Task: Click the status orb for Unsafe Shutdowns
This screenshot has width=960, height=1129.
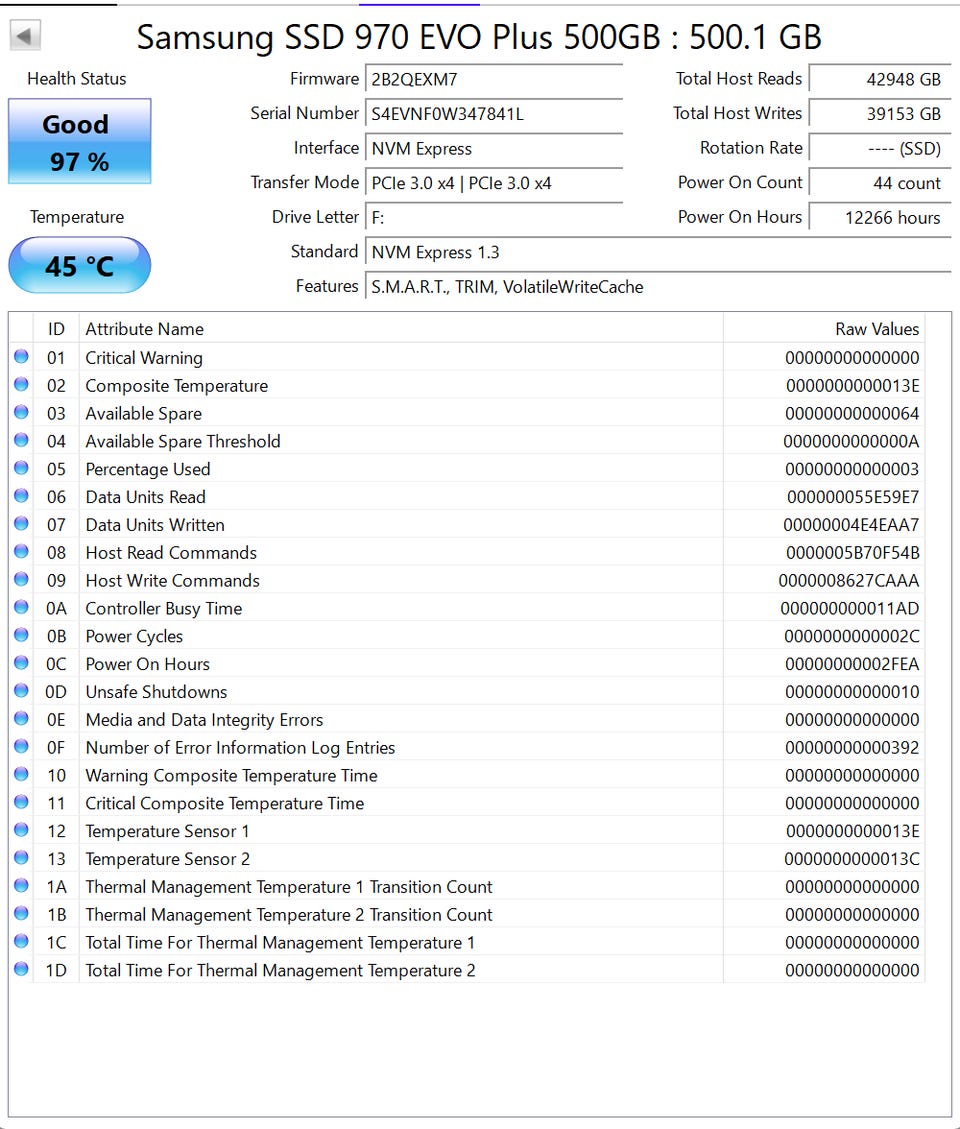Action: (x=22, y=691)
